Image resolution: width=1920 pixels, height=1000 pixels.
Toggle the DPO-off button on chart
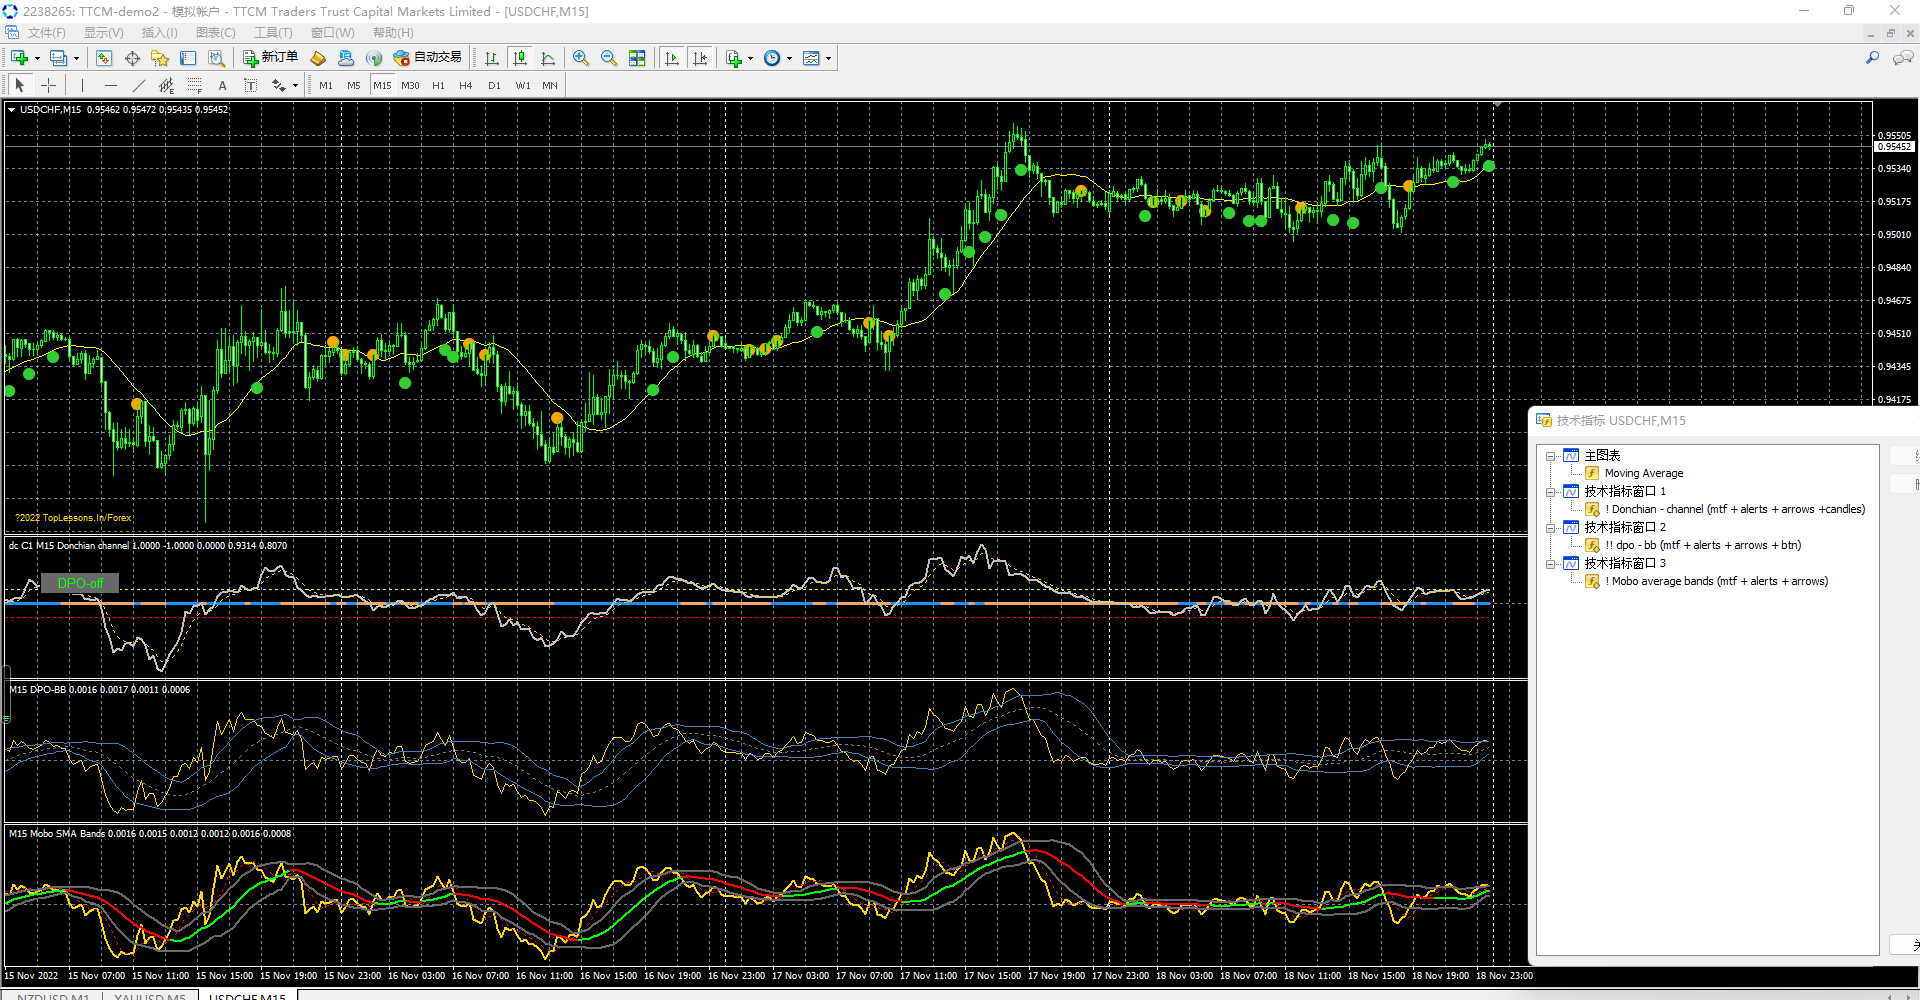pos(80,583)
